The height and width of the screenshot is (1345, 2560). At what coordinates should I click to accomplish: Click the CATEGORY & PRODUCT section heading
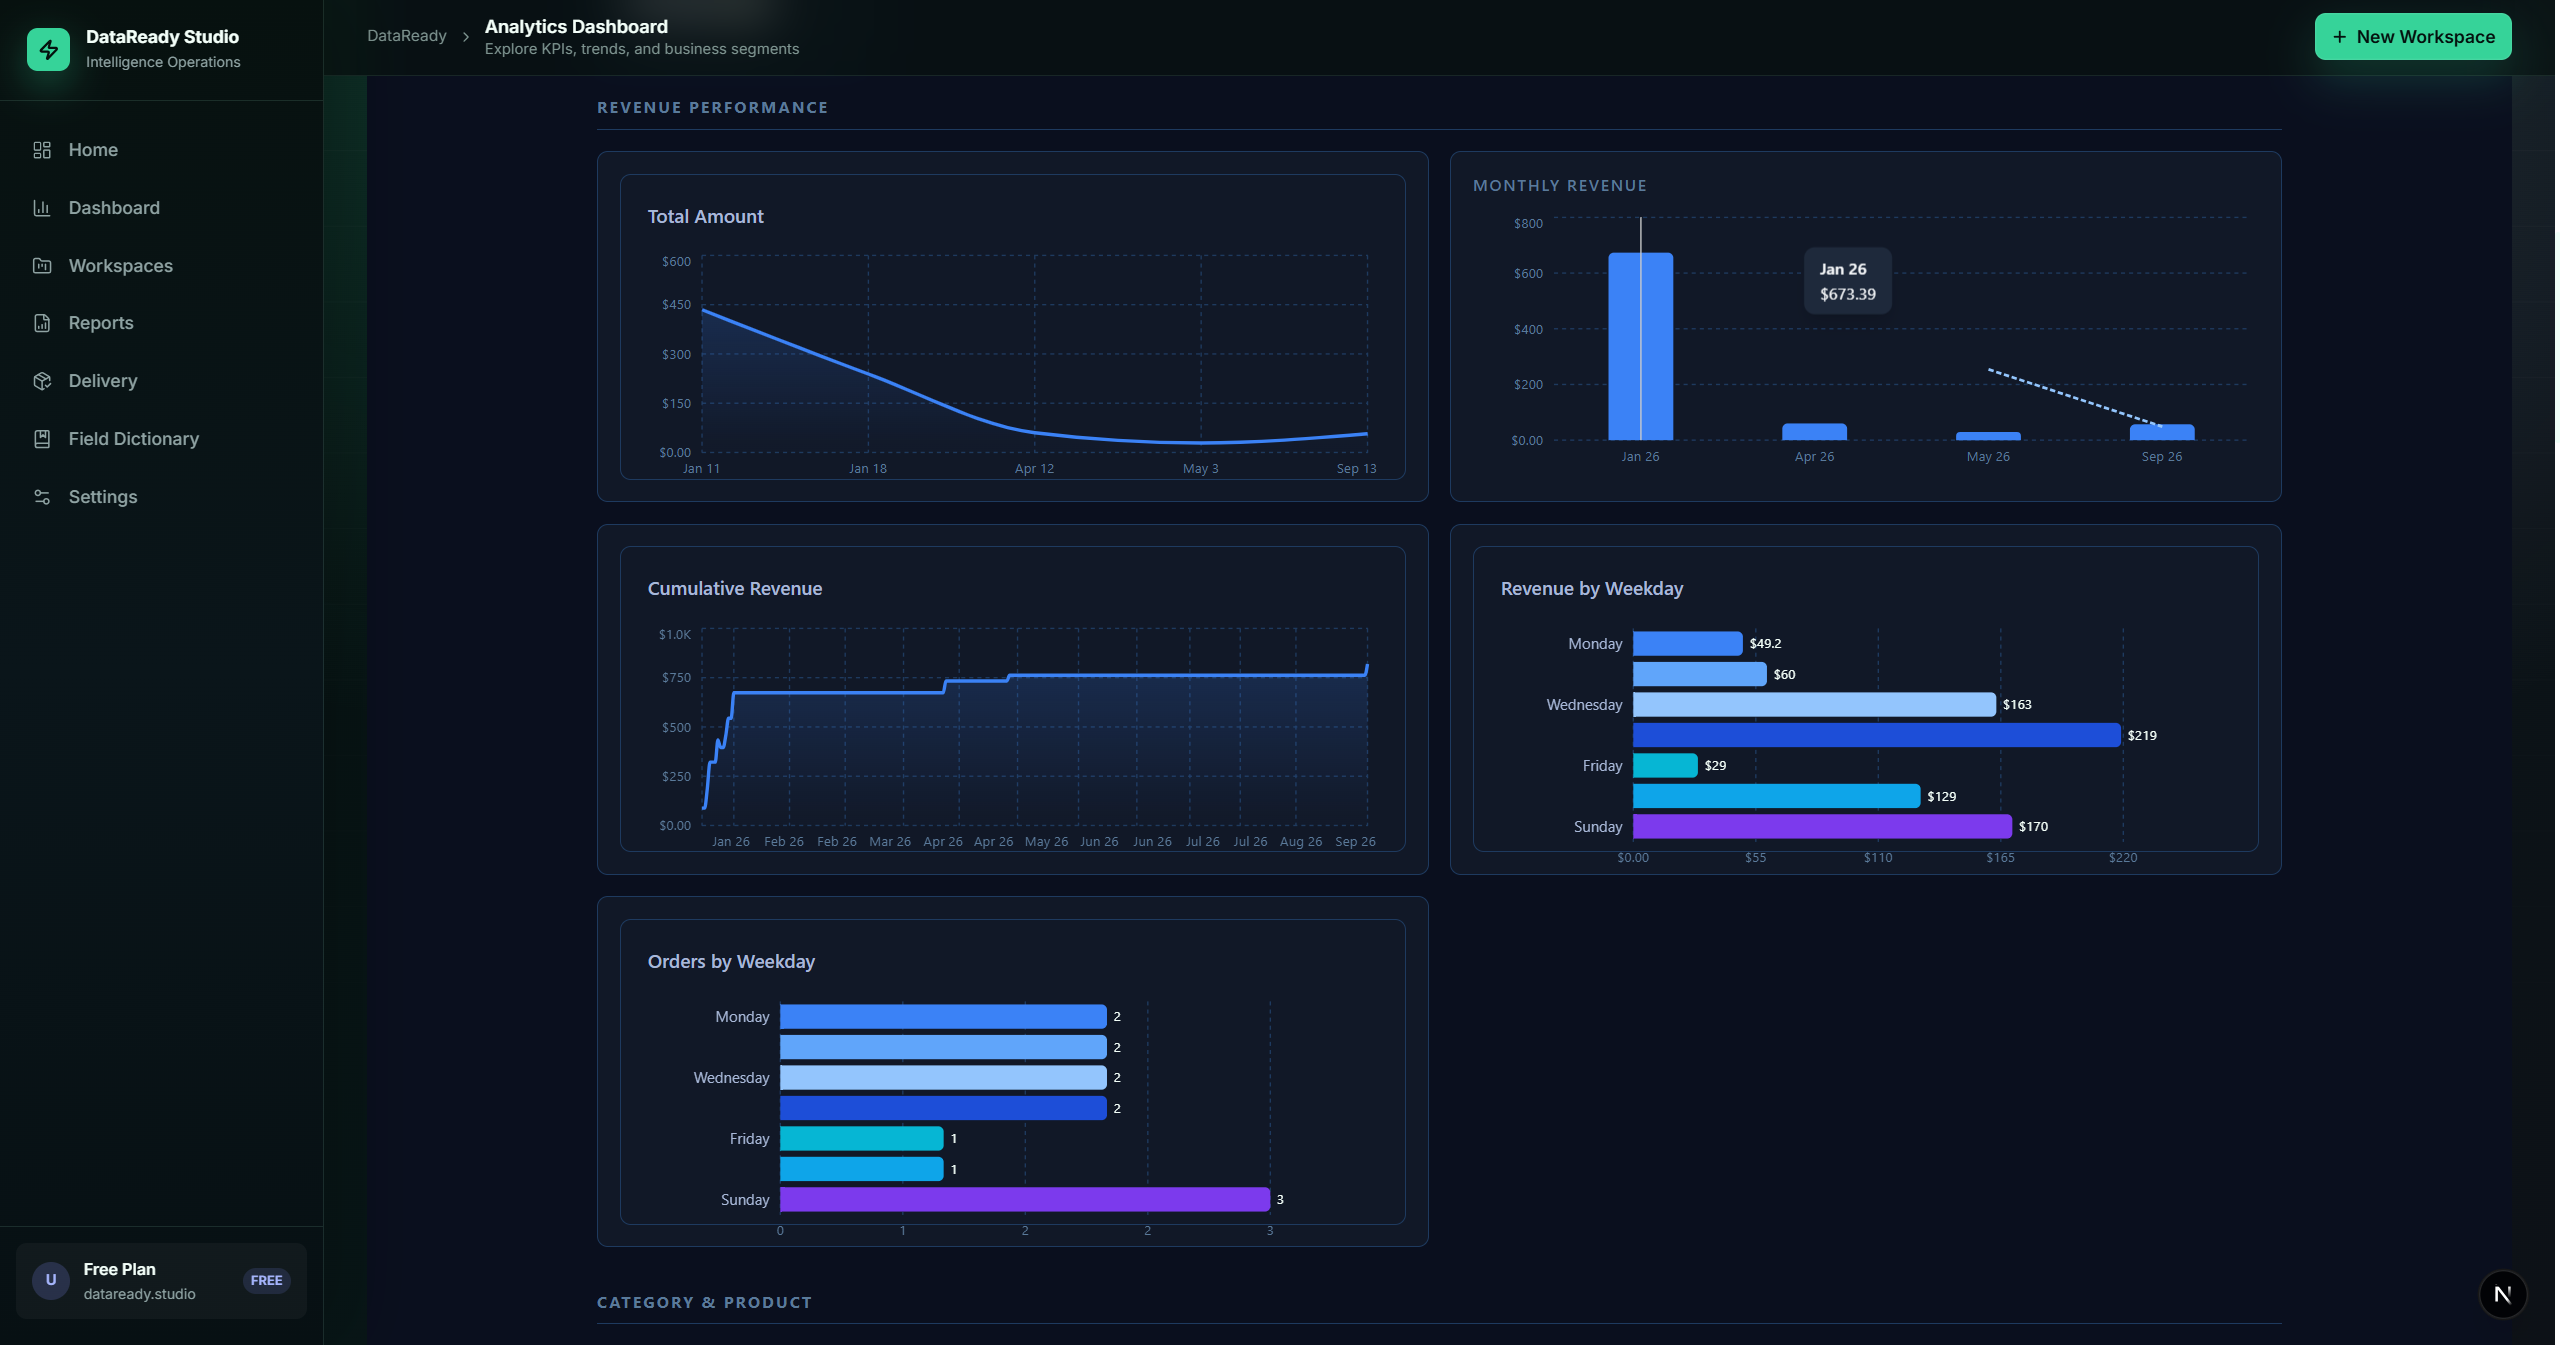(x=705, y=1302)
